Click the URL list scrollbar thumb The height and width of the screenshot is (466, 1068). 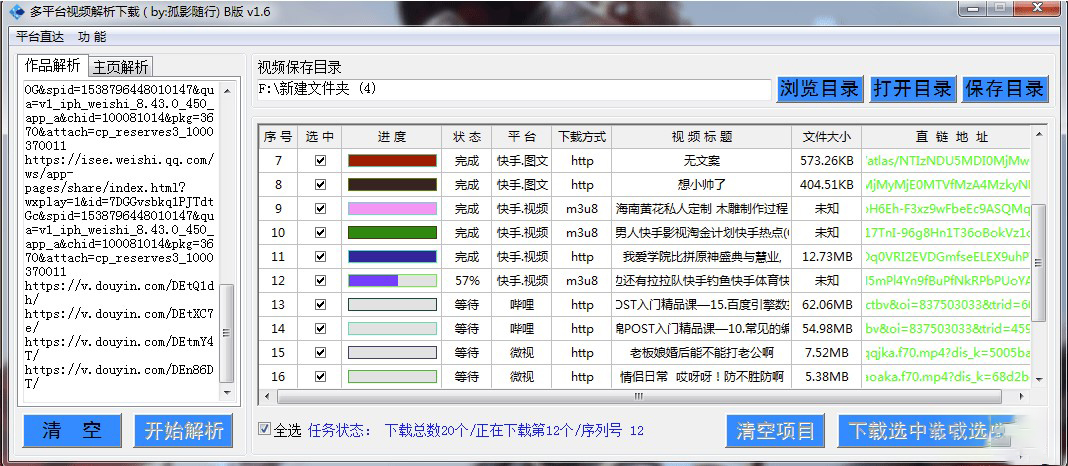(228, 332)
